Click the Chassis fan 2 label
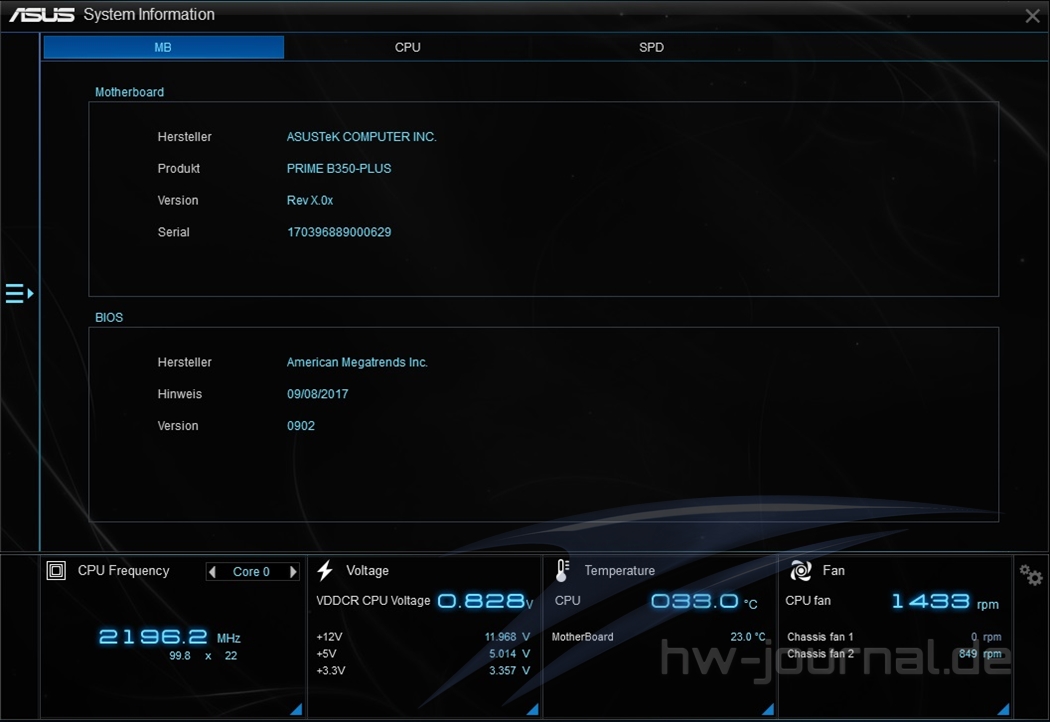 point(820,654)
